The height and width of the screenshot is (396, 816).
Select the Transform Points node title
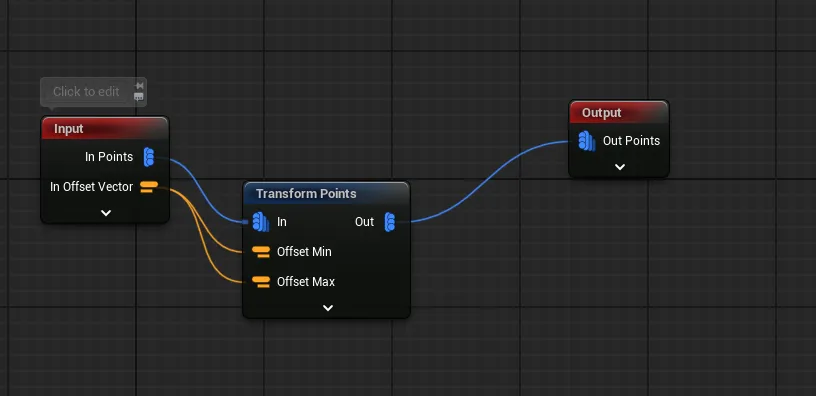[306, 194]
